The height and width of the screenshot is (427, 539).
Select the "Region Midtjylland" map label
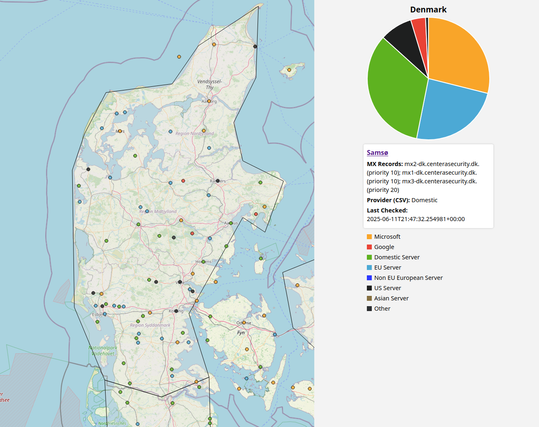coord(158,211)
